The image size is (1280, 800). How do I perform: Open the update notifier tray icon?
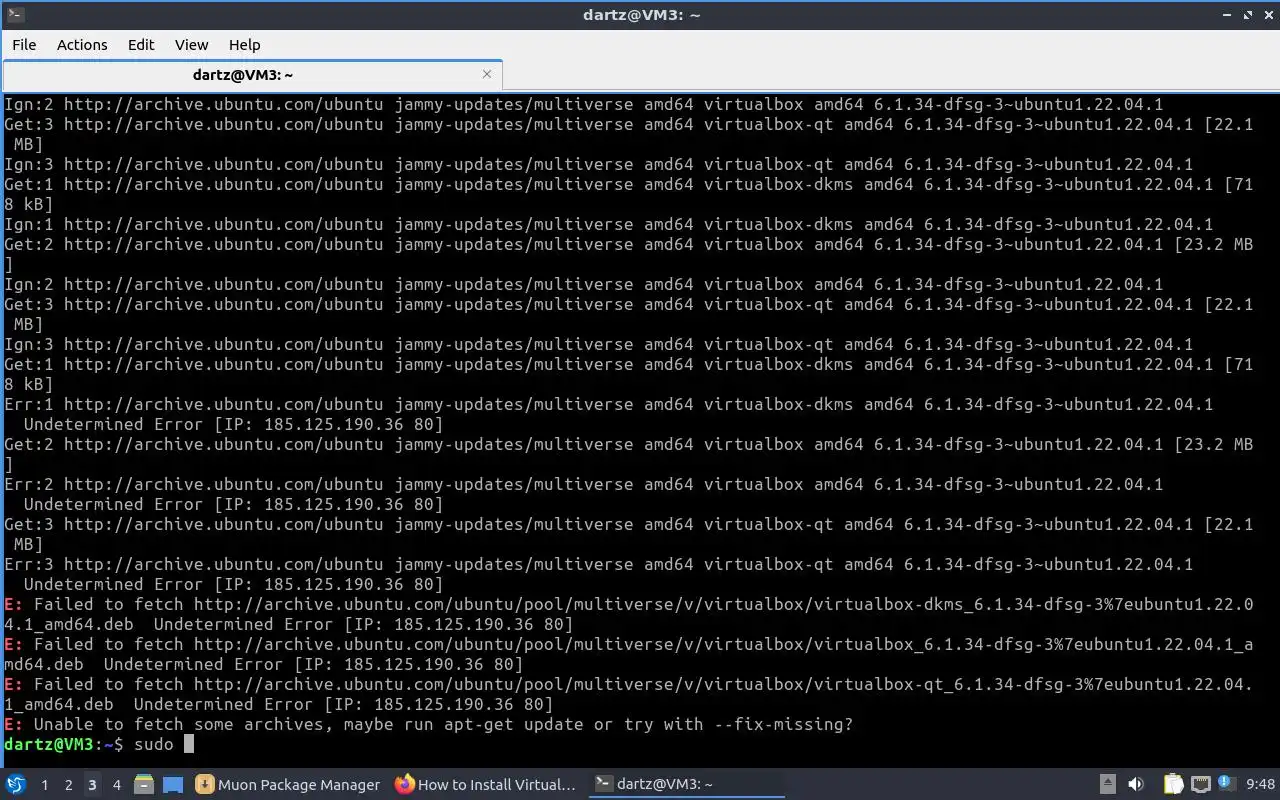[1226, 784]
